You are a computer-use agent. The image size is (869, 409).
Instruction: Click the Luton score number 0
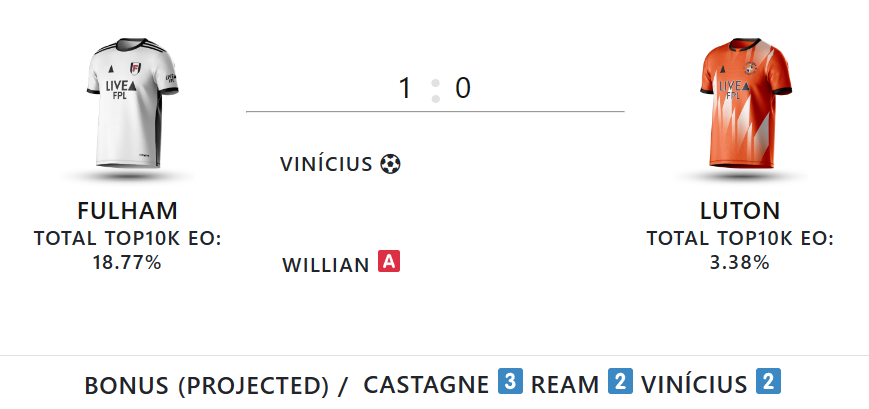pos(463,88)
